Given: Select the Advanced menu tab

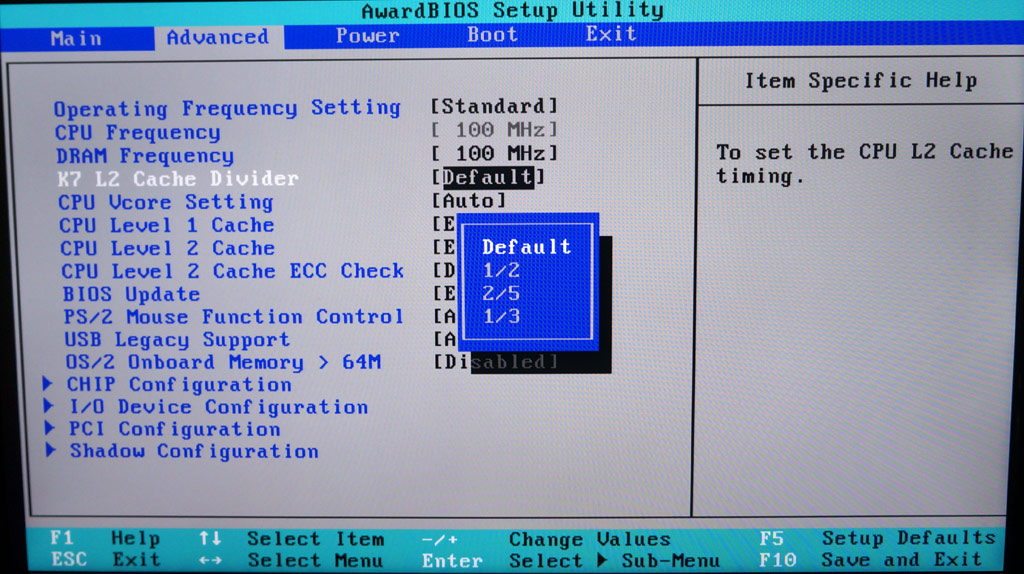Looking at the screenshot, I should pyautogui.click(x=218, y=37).
